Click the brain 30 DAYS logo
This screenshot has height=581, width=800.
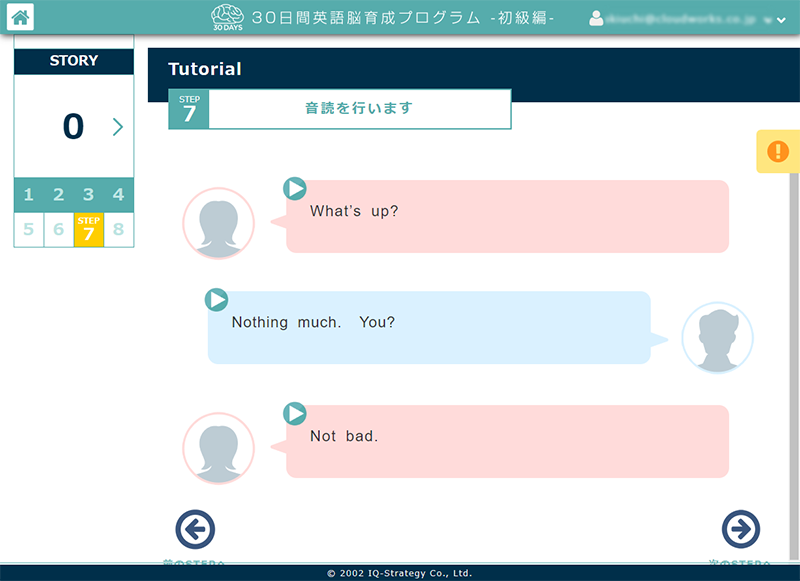(x=228, y=17)
